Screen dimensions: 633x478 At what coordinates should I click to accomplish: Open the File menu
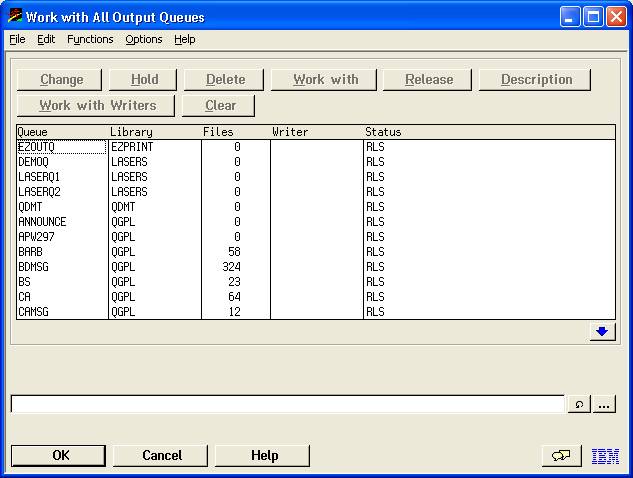tap(17, 39)
